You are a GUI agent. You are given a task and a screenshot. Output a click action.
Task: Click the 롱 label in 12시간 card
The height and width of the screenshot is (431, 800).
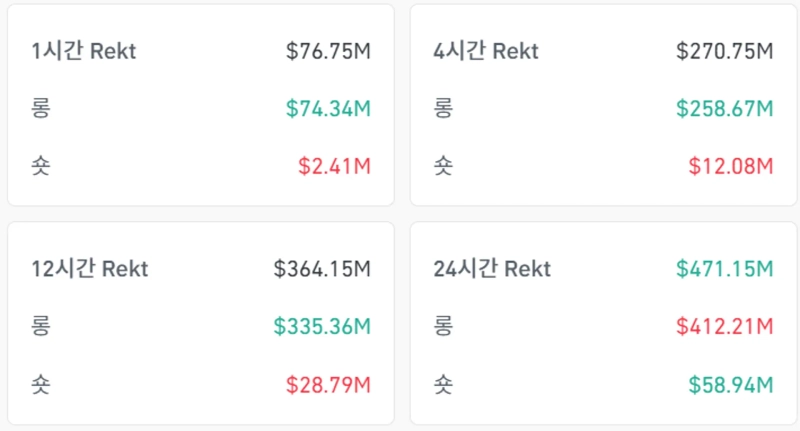[x=41, y=326]
